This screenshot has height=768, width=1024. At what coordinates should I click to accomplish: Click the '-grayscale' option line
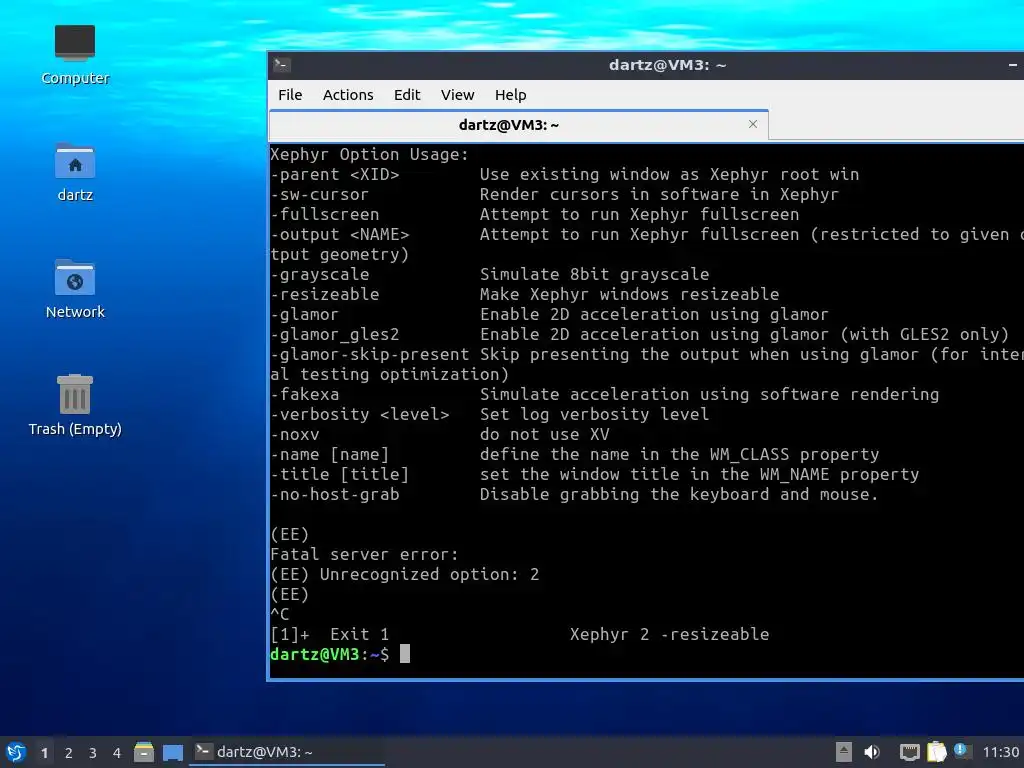pyautogui.click(x=490, y=274)
